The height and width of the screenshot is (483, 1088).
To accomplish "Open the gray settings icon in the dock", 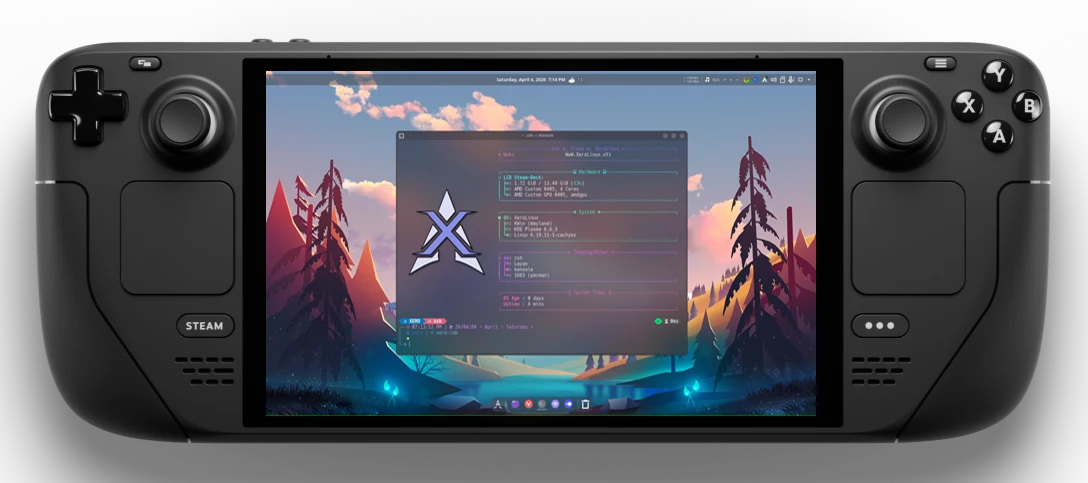I will click(542, 404).
